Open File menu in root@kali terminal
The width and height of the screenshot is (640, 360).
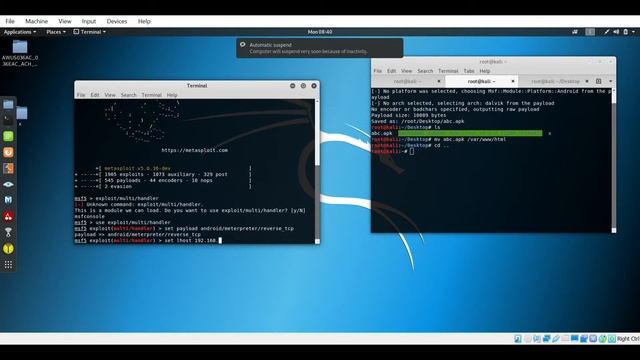(x=378, y=71)
